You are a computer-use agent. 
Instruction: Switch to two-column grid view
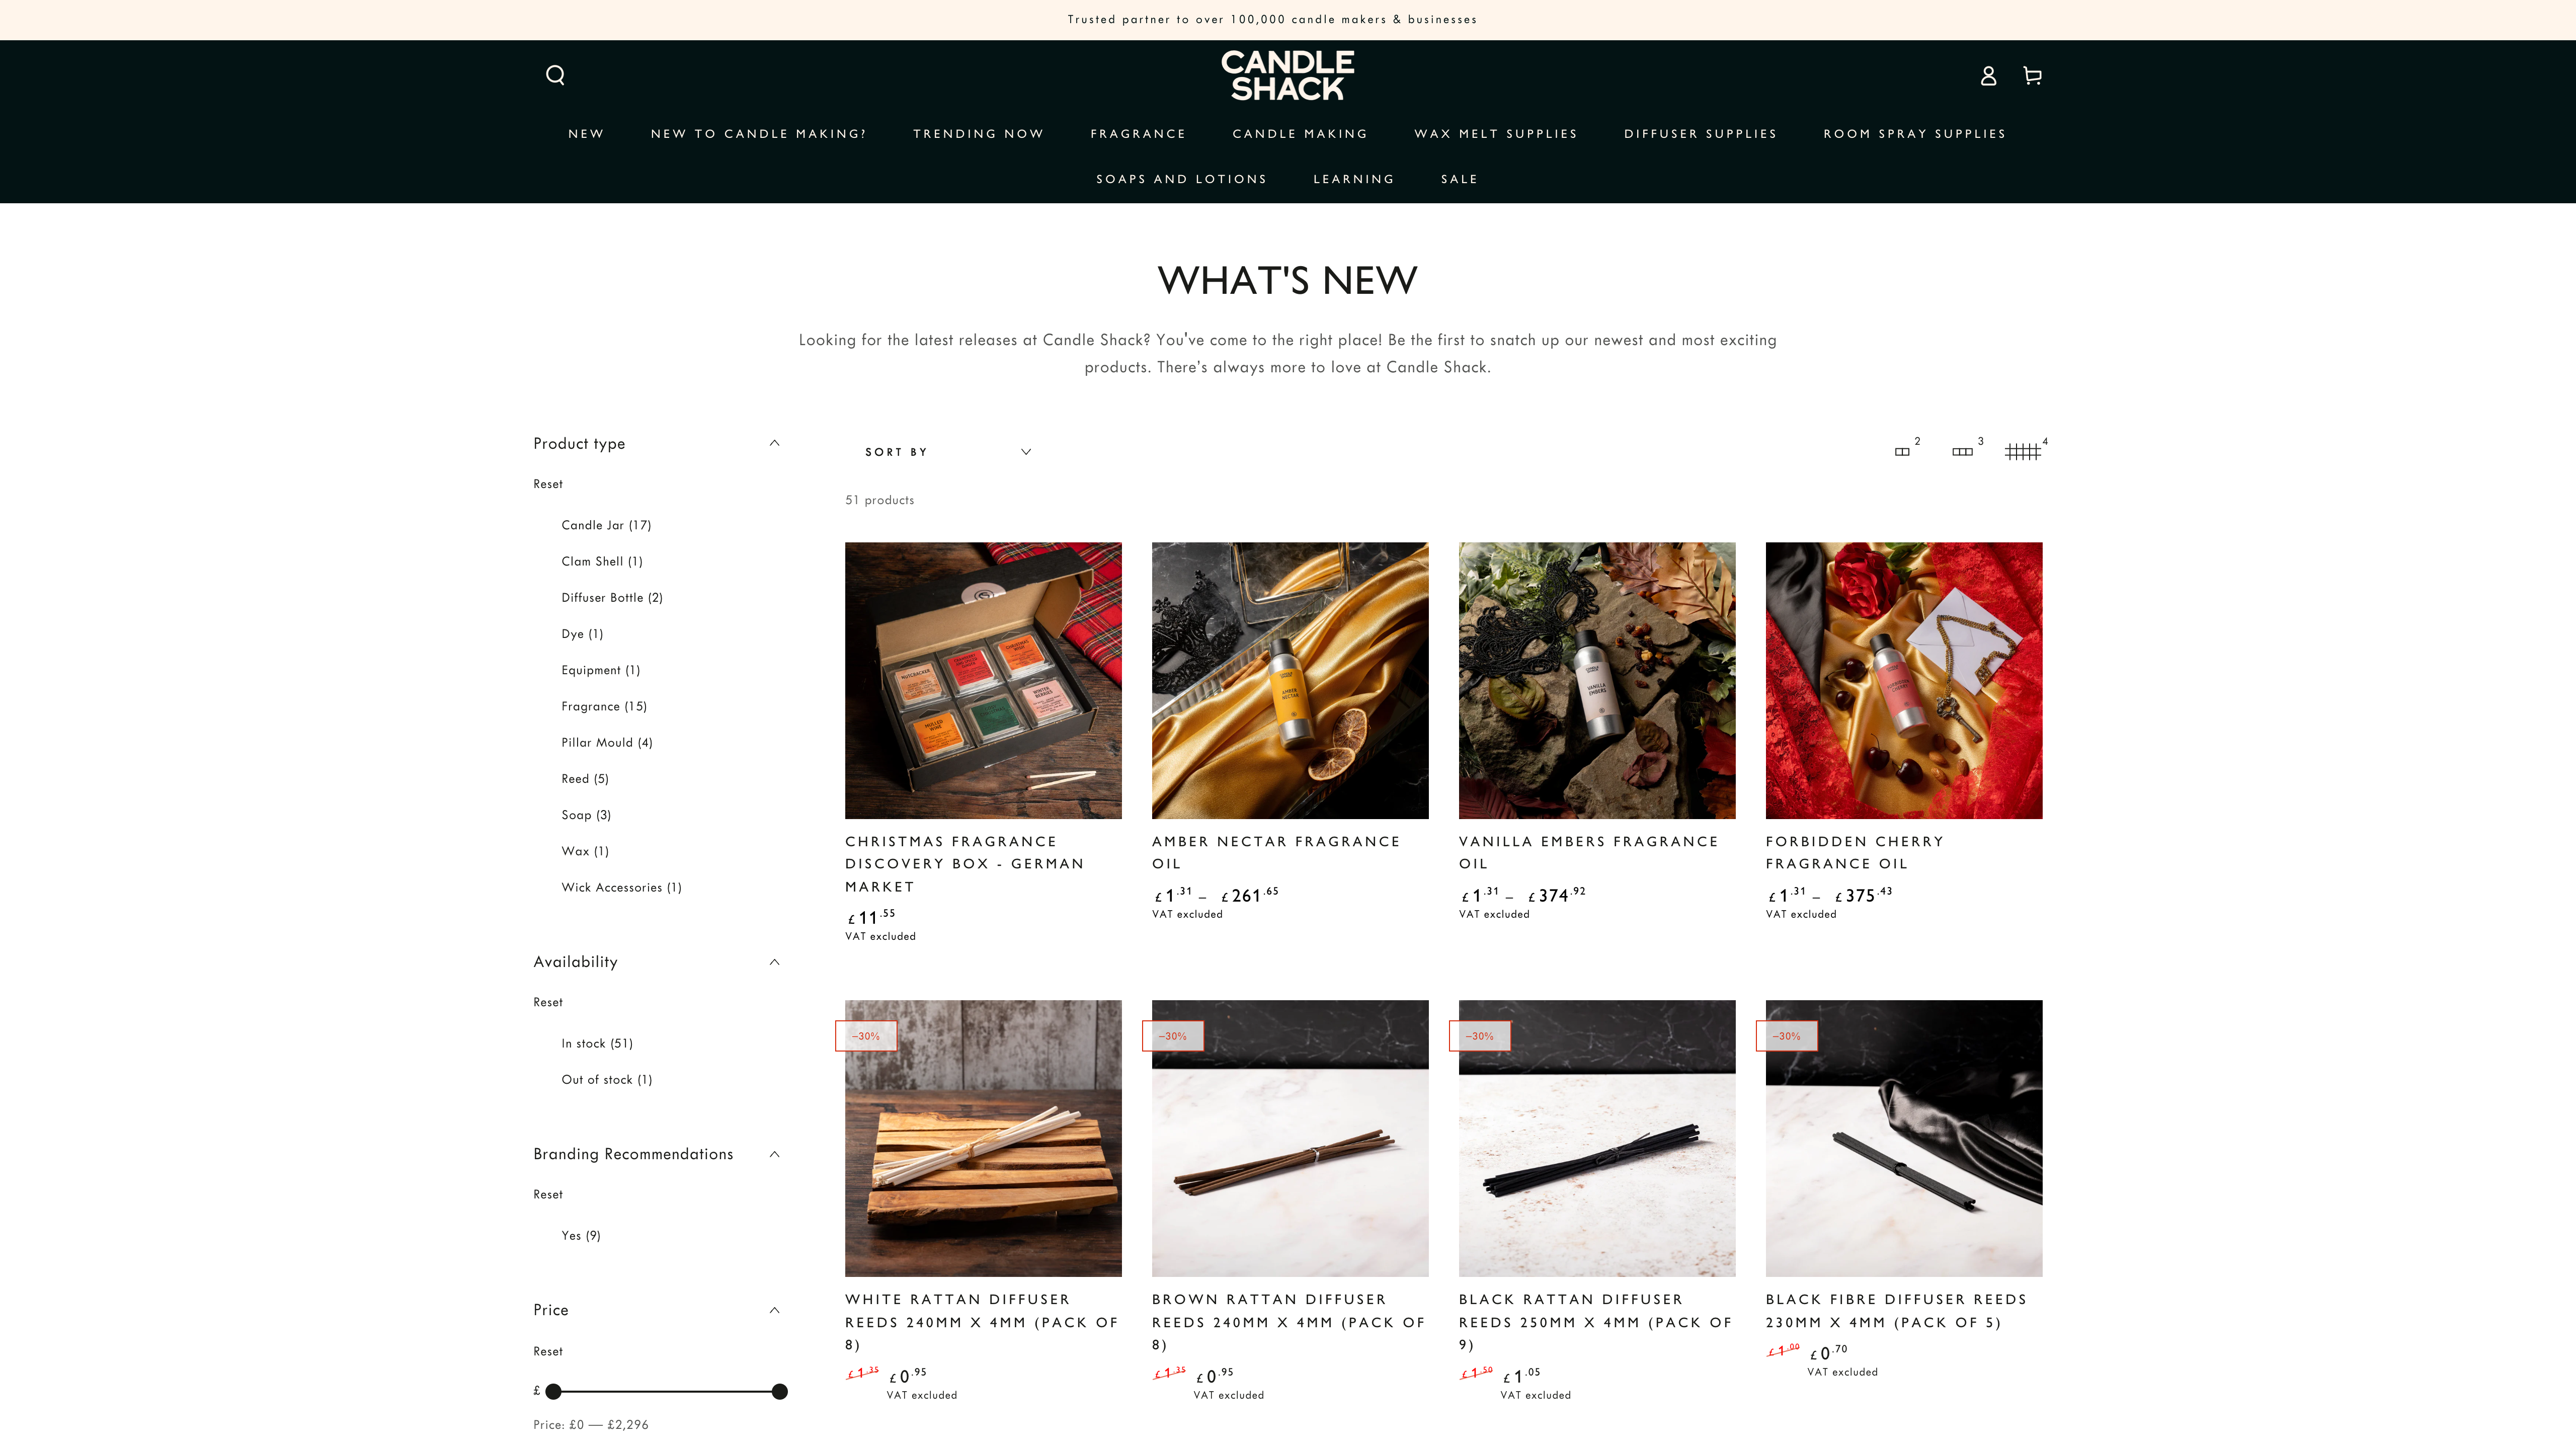[x=1906, y=450]
